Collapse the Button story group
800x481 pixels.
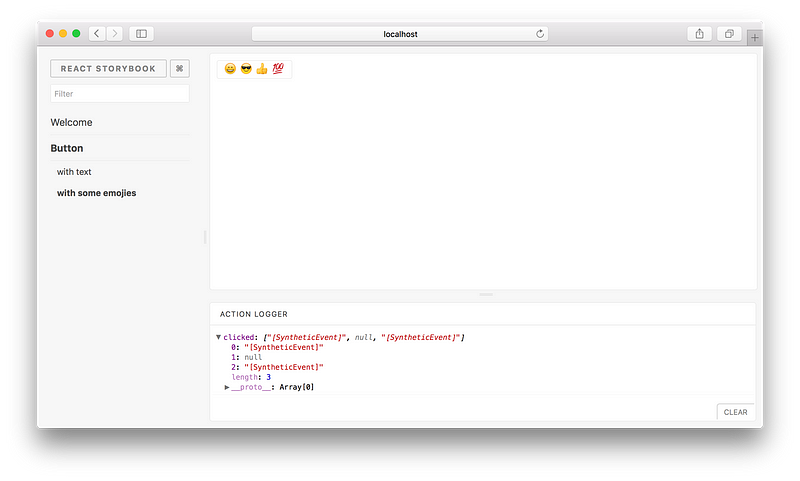(67, 148)
